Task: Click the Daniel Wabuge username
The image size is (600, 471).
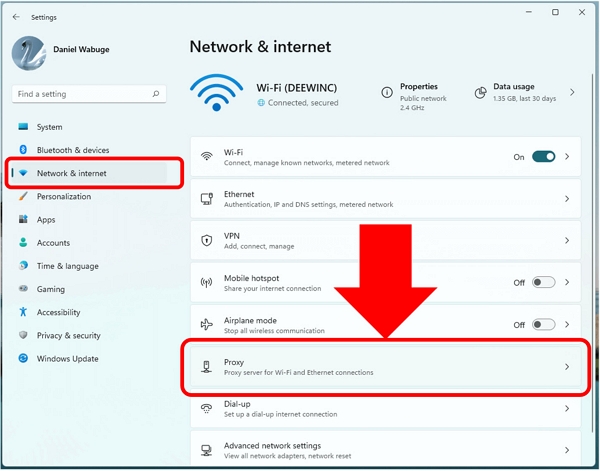Action: 81,49
